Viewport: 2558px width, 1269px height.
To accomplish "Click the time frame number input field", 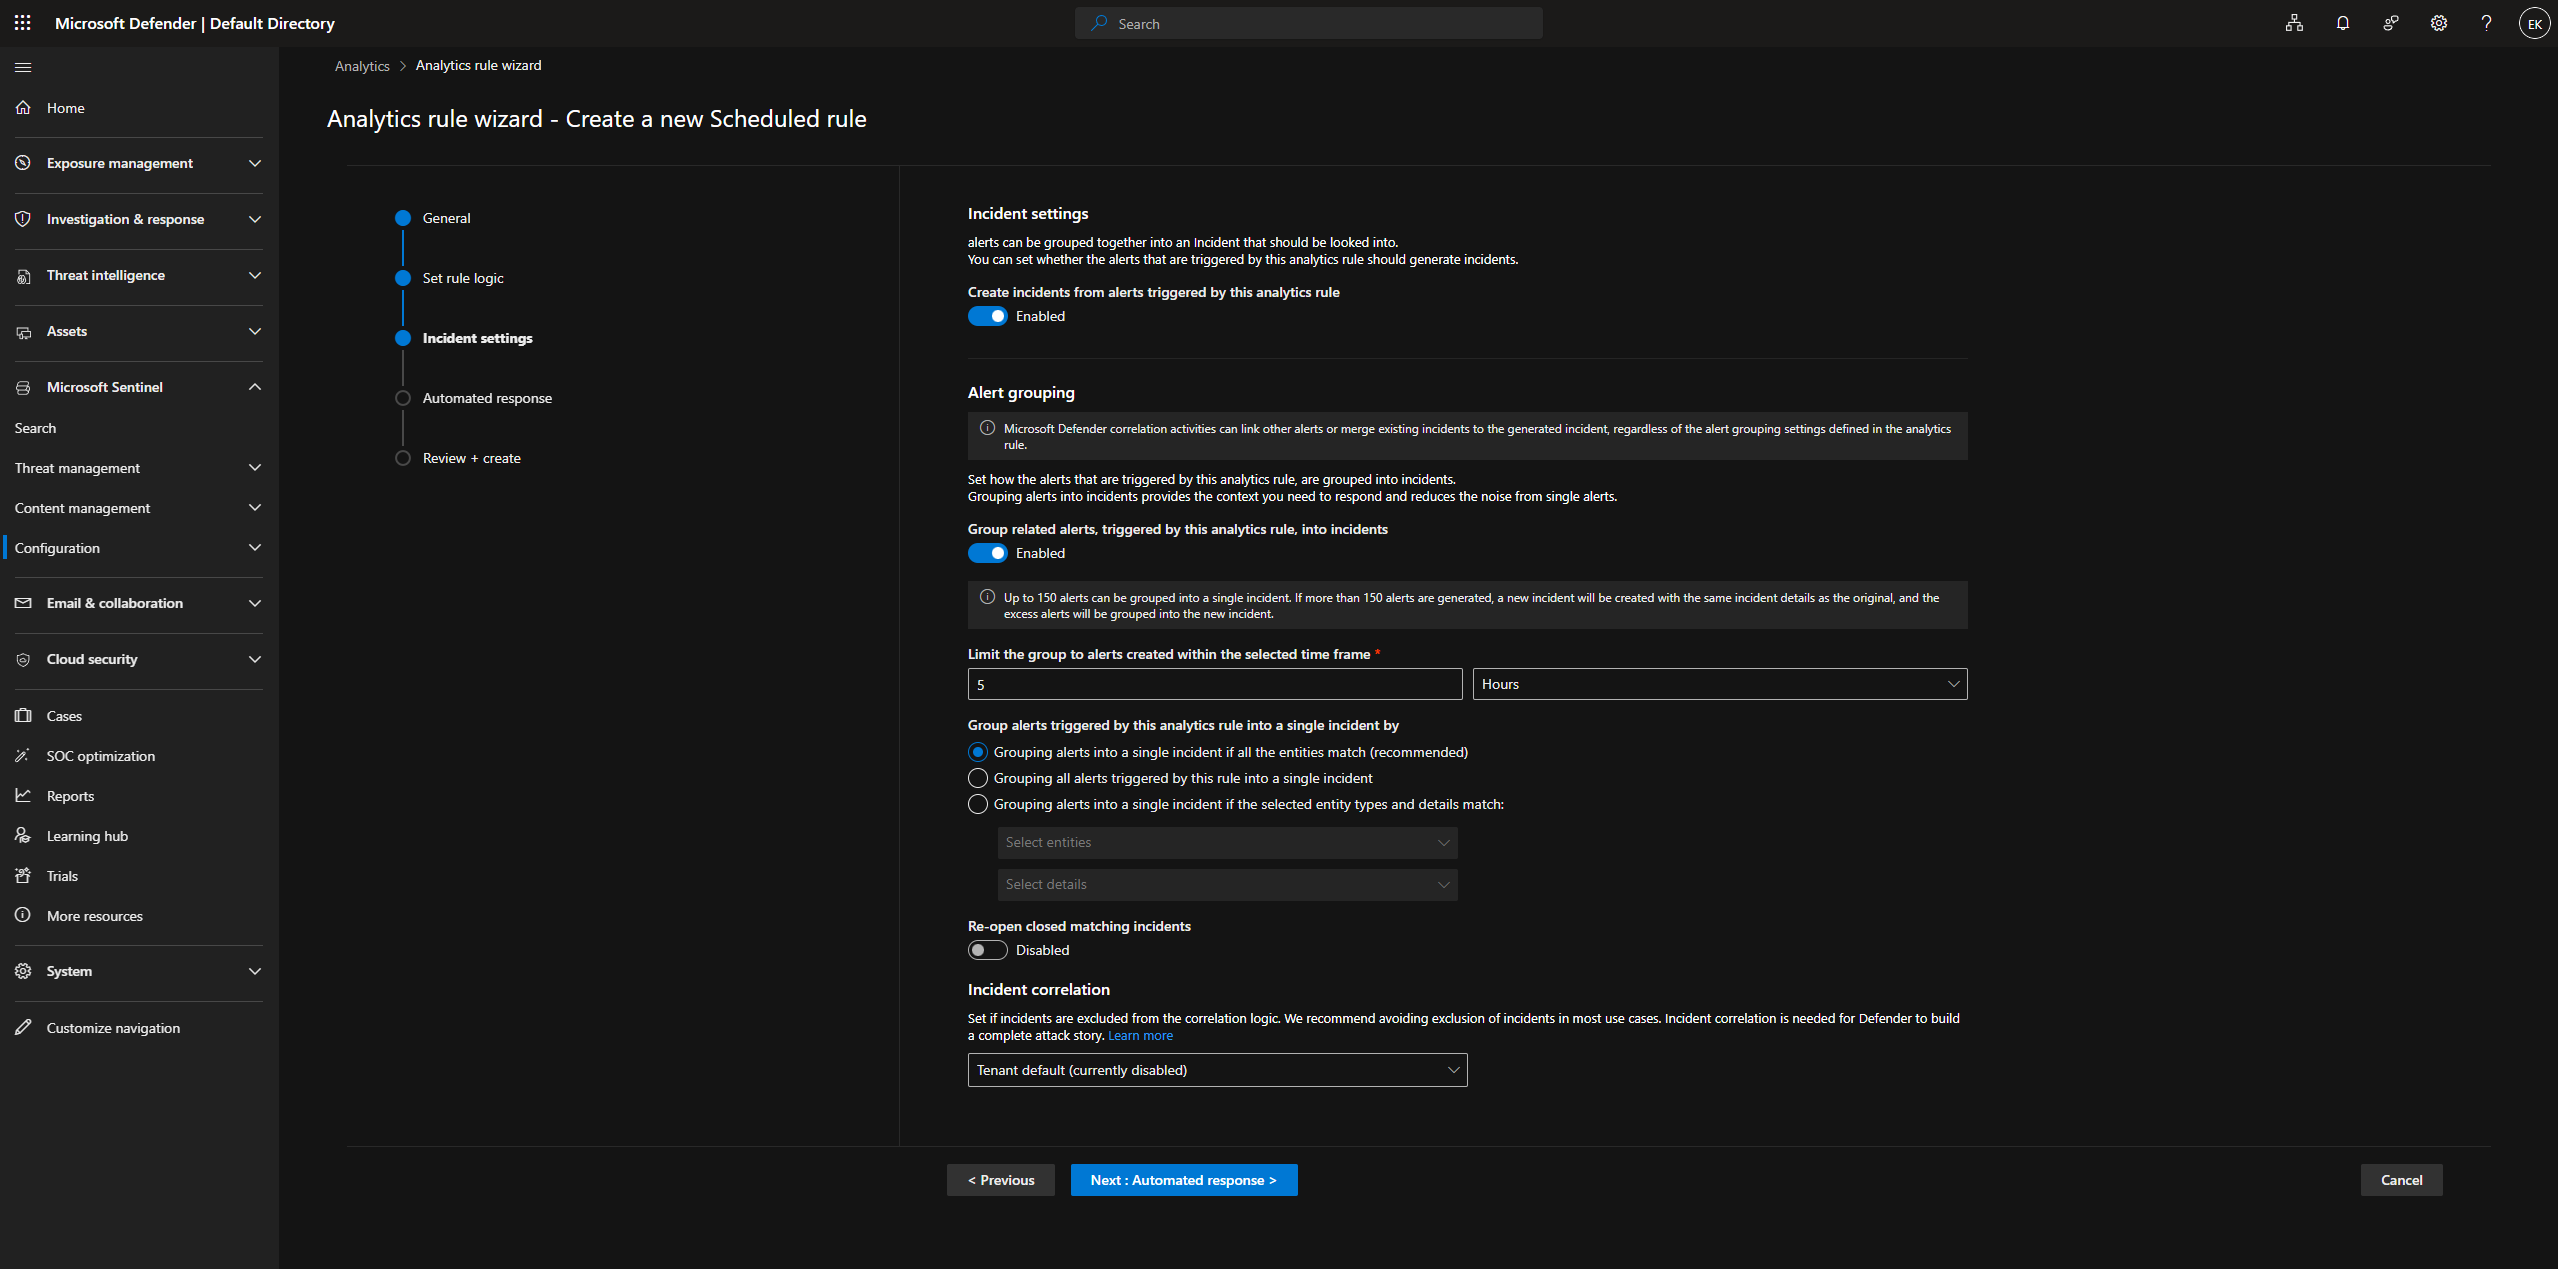I will pyautogui.click(x=1214, y=684).
